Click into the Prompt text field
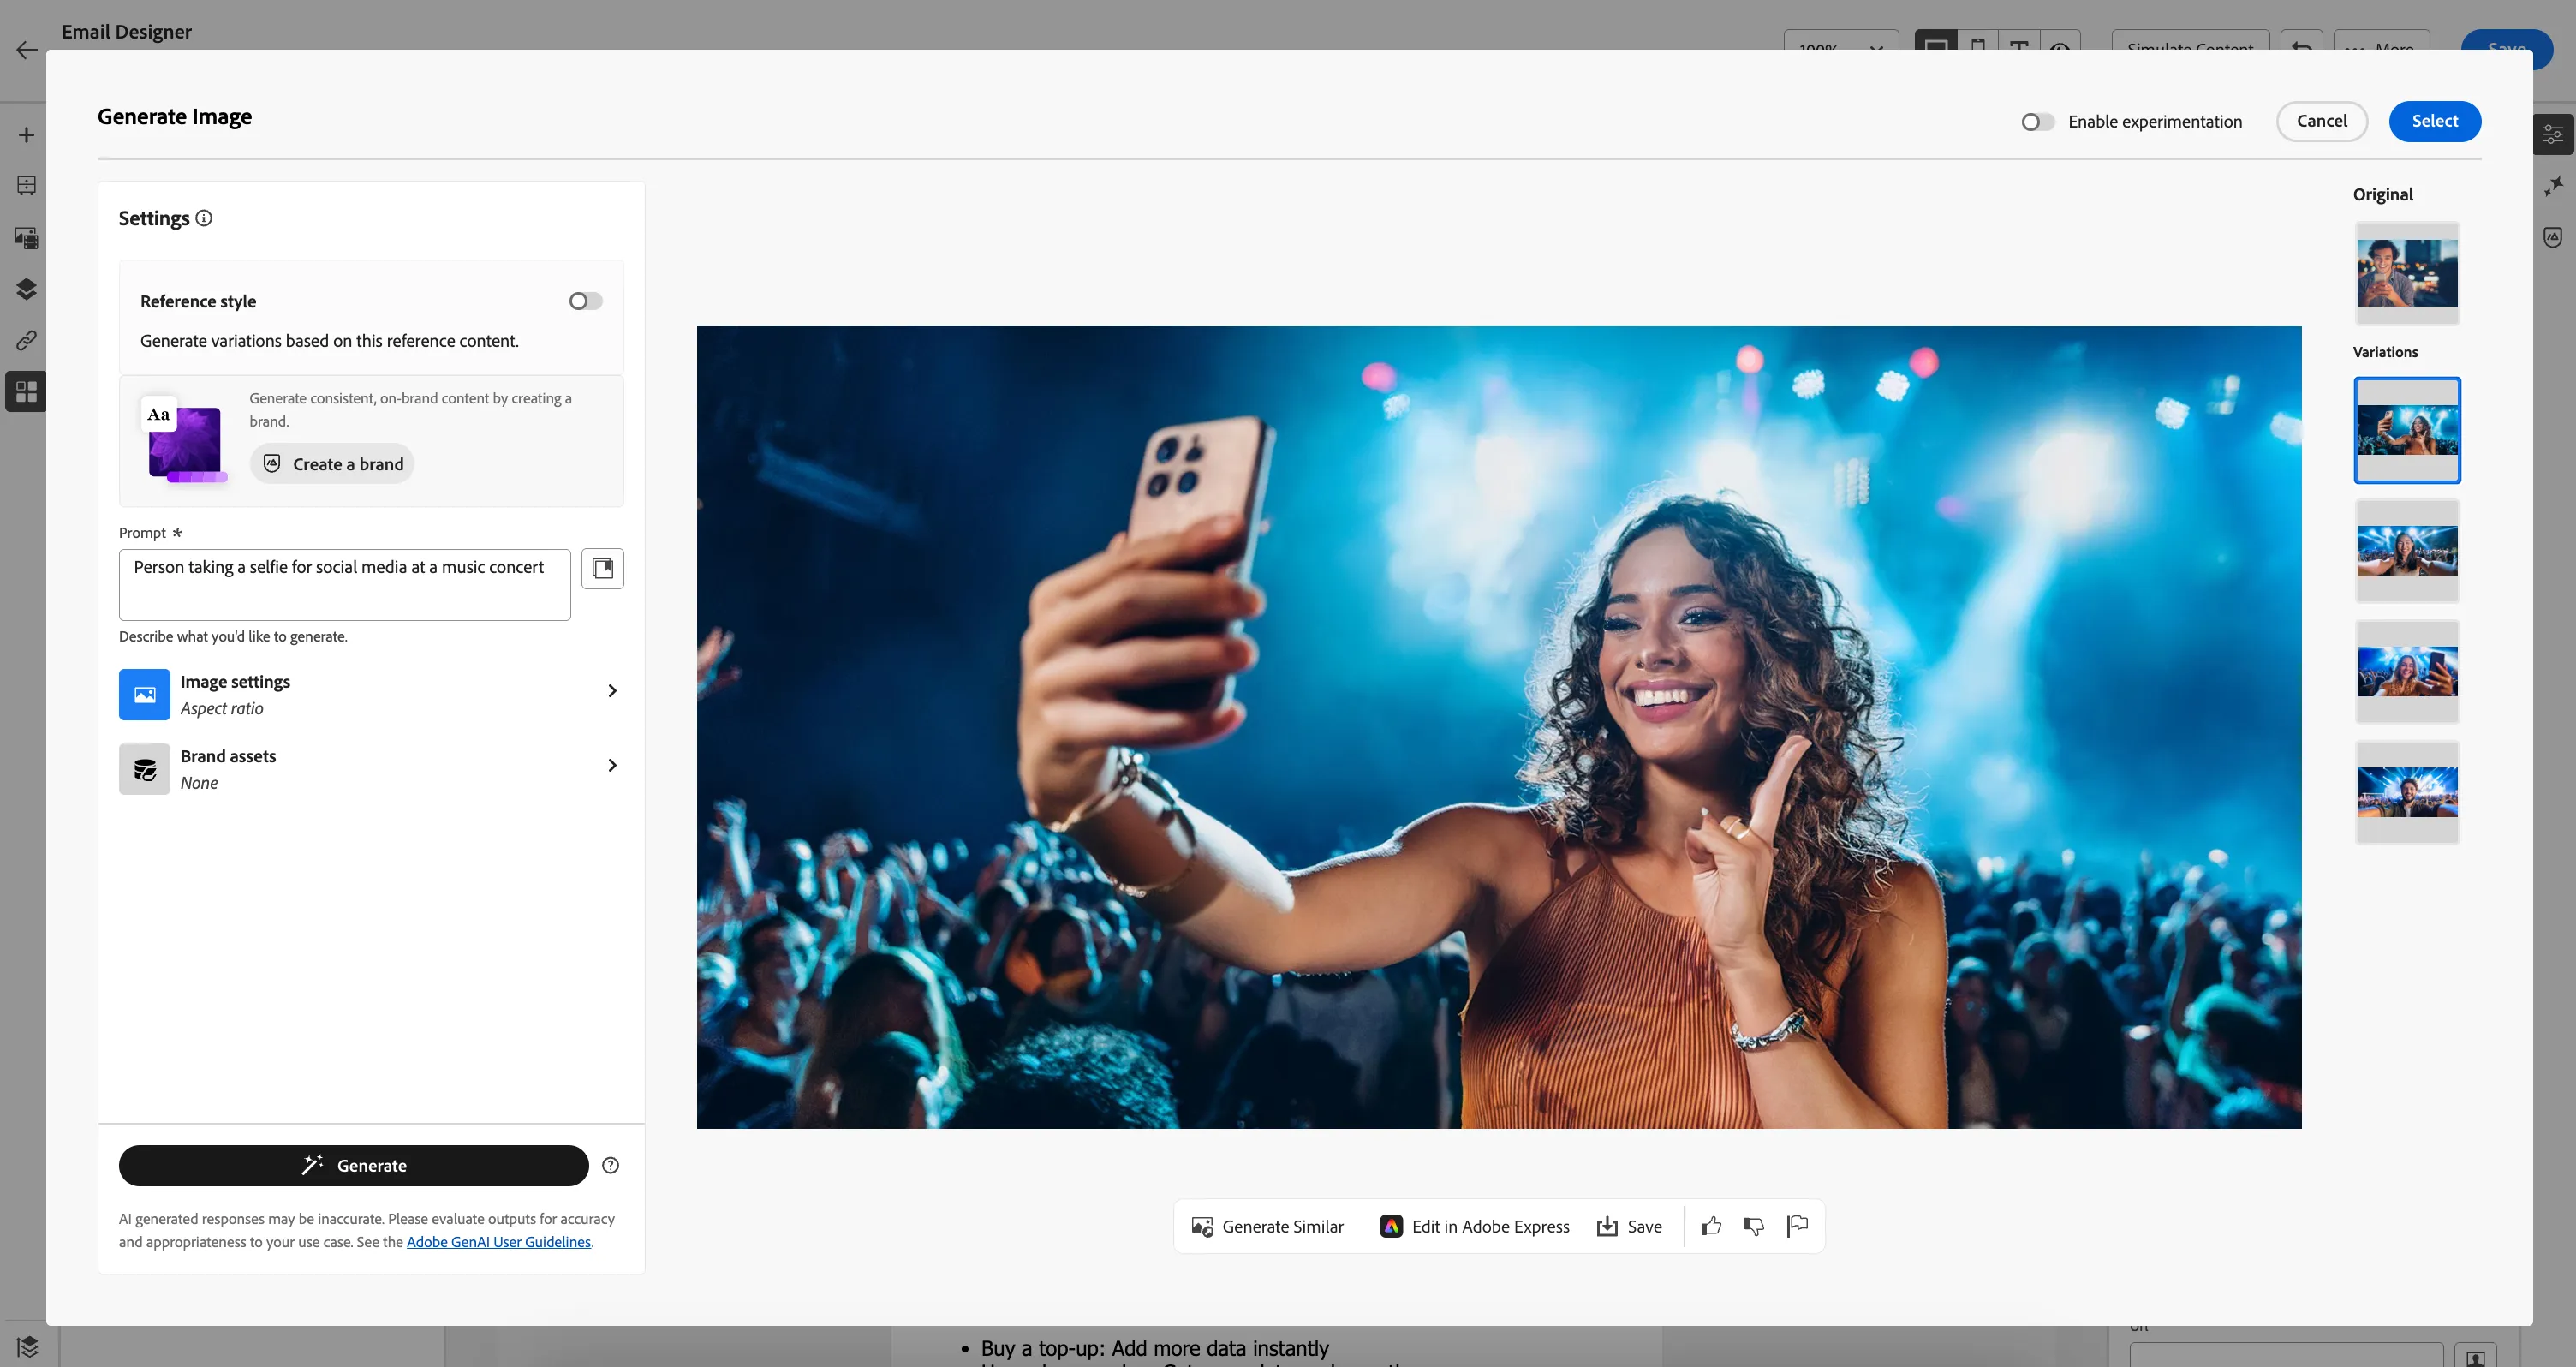Screen dimensions: 2576x1367 click(345, 584)
